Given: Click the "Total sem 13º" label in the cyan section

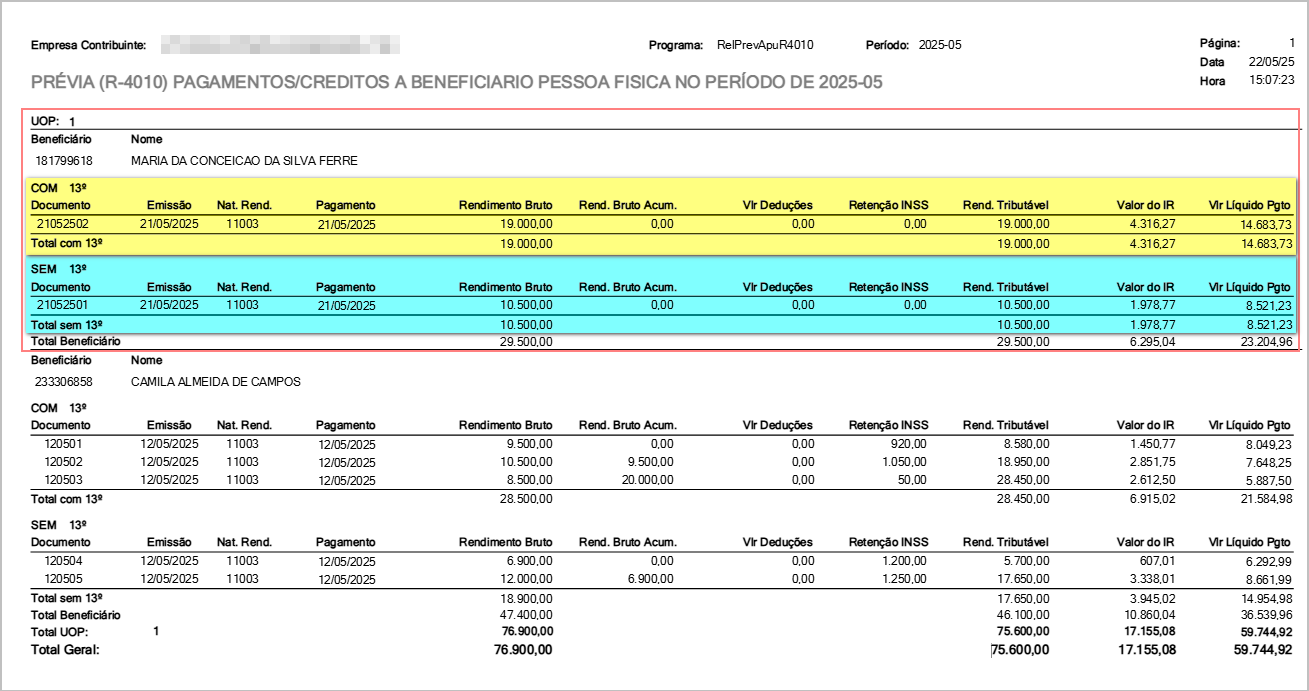Looking at the screenshot, I should (x=69, y=324).
